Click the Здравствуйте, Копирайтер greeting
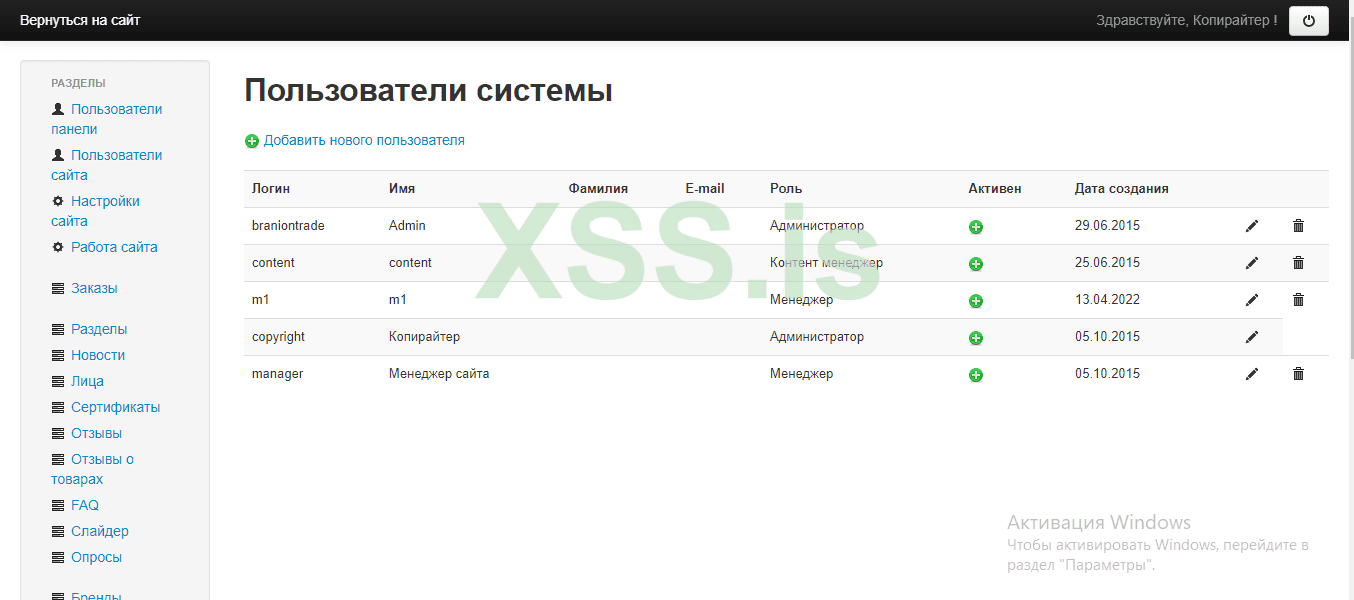This screenshot has height=600, width=1354. pyautogui.click(x=1186, y=20)
